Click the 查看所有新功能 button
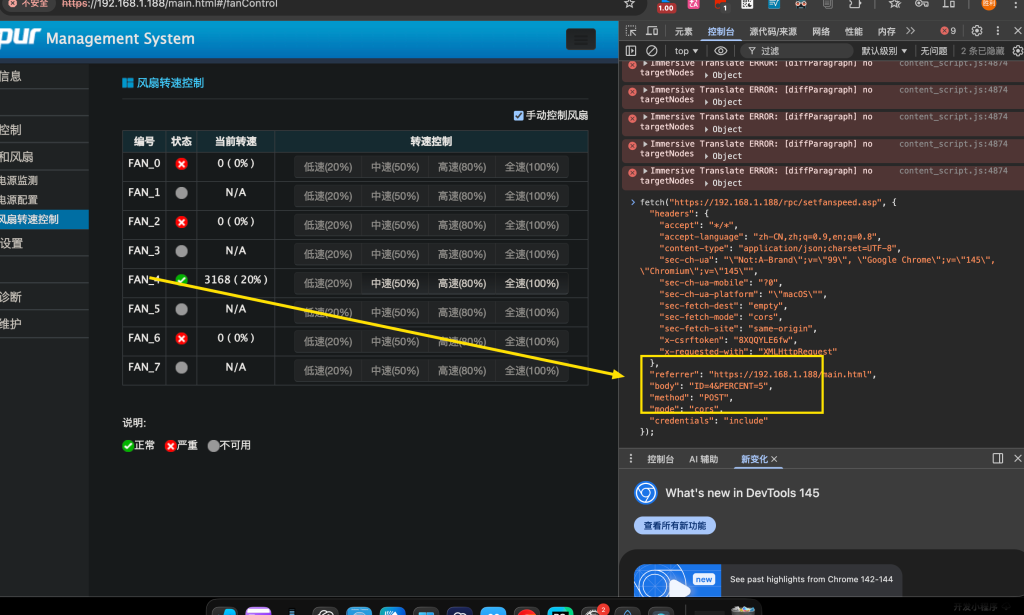 pyautogui.click(x=674, y=525)
